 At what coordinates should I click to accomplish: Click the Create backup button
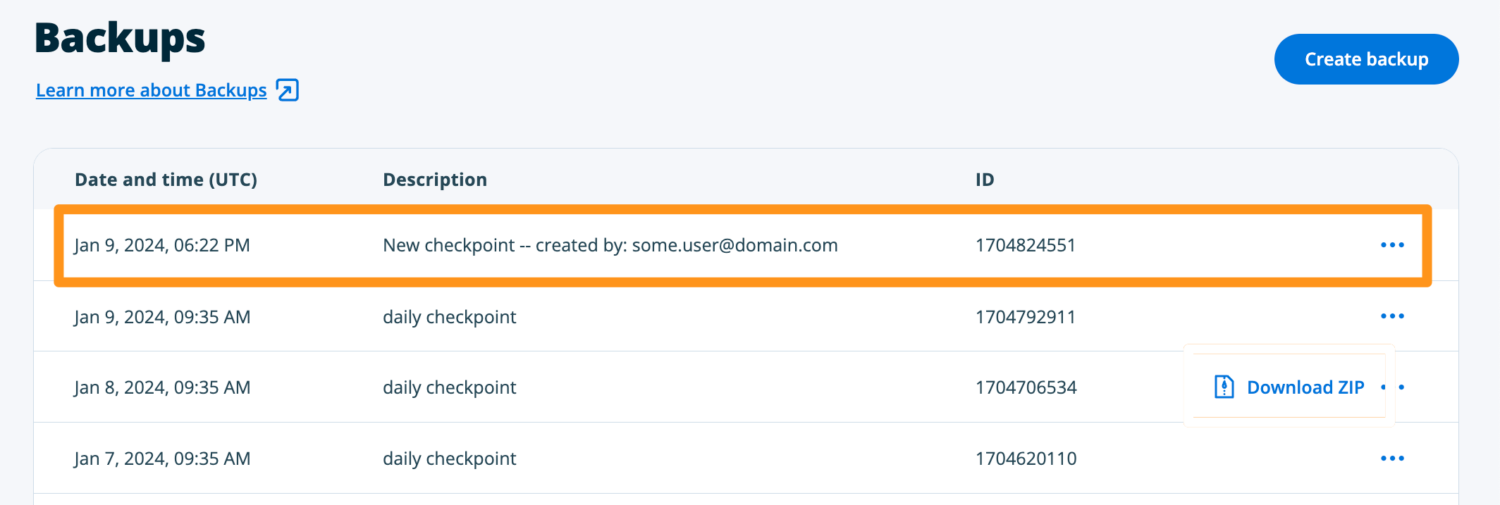(1365, 60)
